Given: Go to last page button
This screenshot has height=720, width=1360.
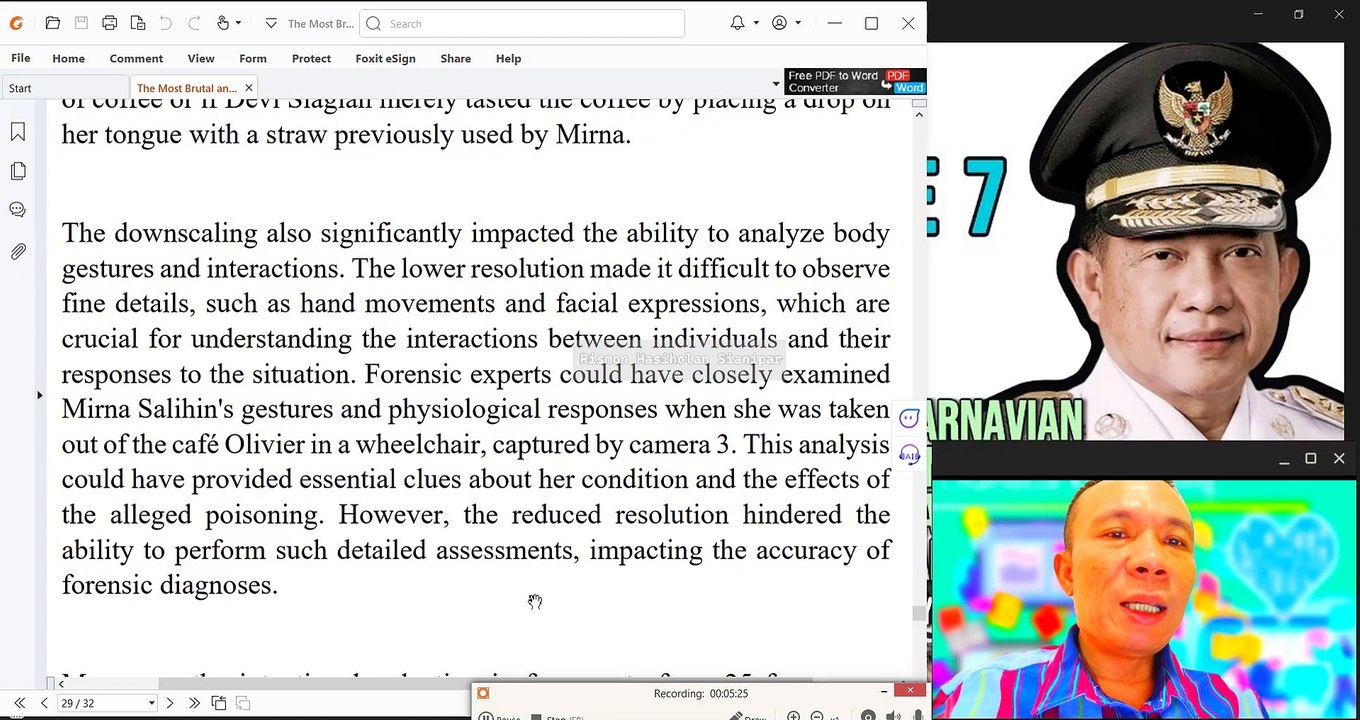Looking at the screenshot, I should click(194, 703).
